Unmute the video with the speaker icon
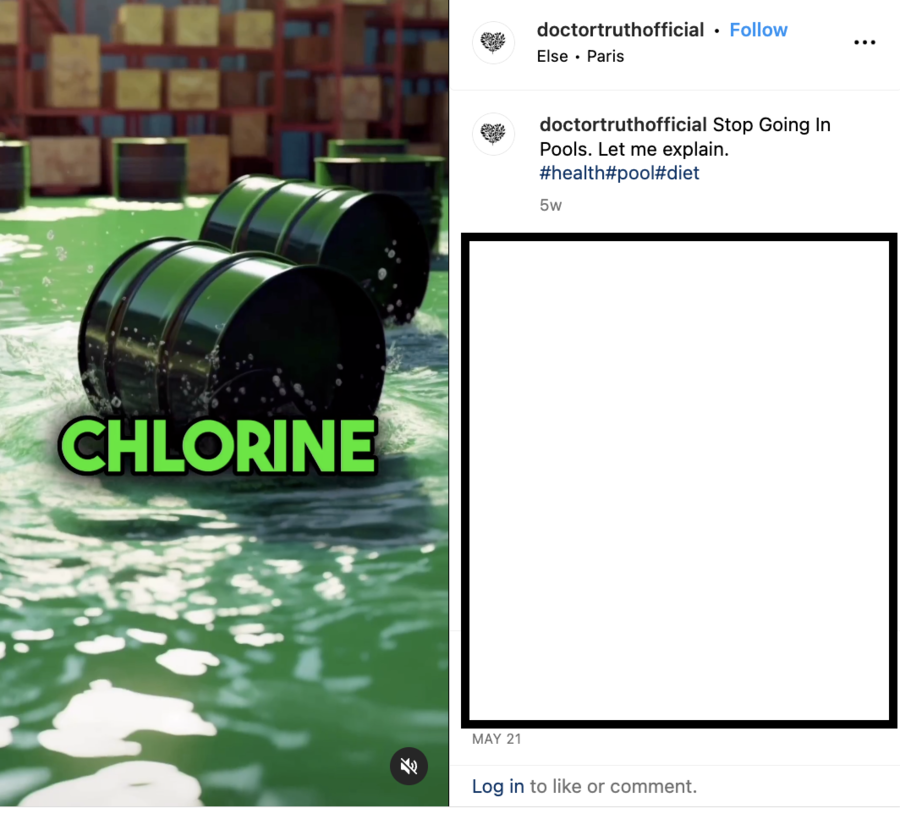 point(409,766)
